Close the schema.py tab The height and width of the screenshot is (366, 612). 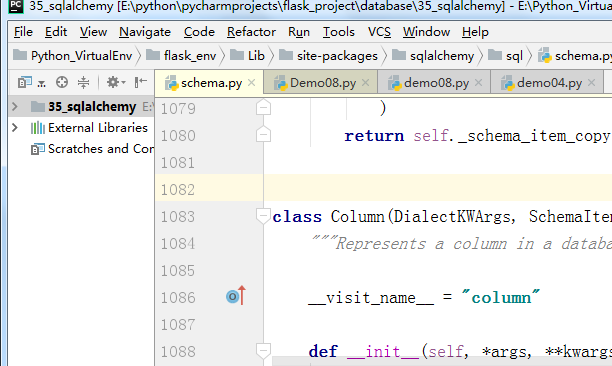252,82
